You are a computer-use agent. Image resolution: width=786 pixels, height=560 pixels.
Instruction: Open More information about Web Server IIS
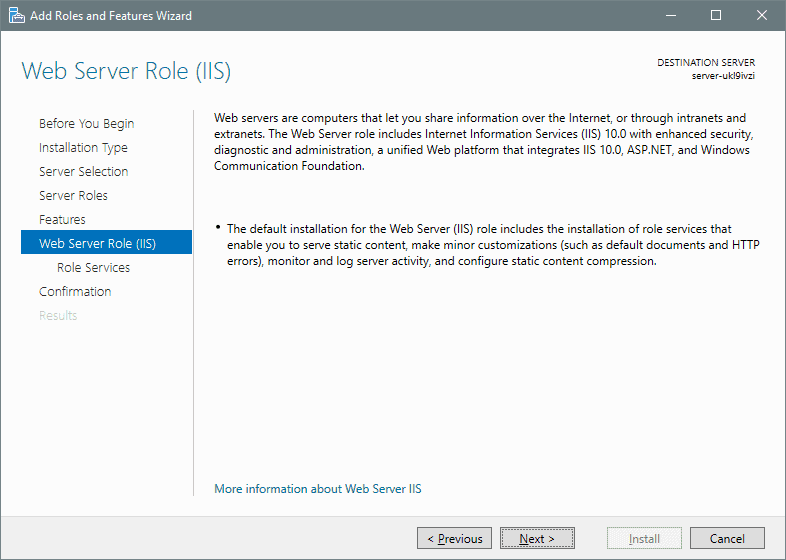point(318,489)
